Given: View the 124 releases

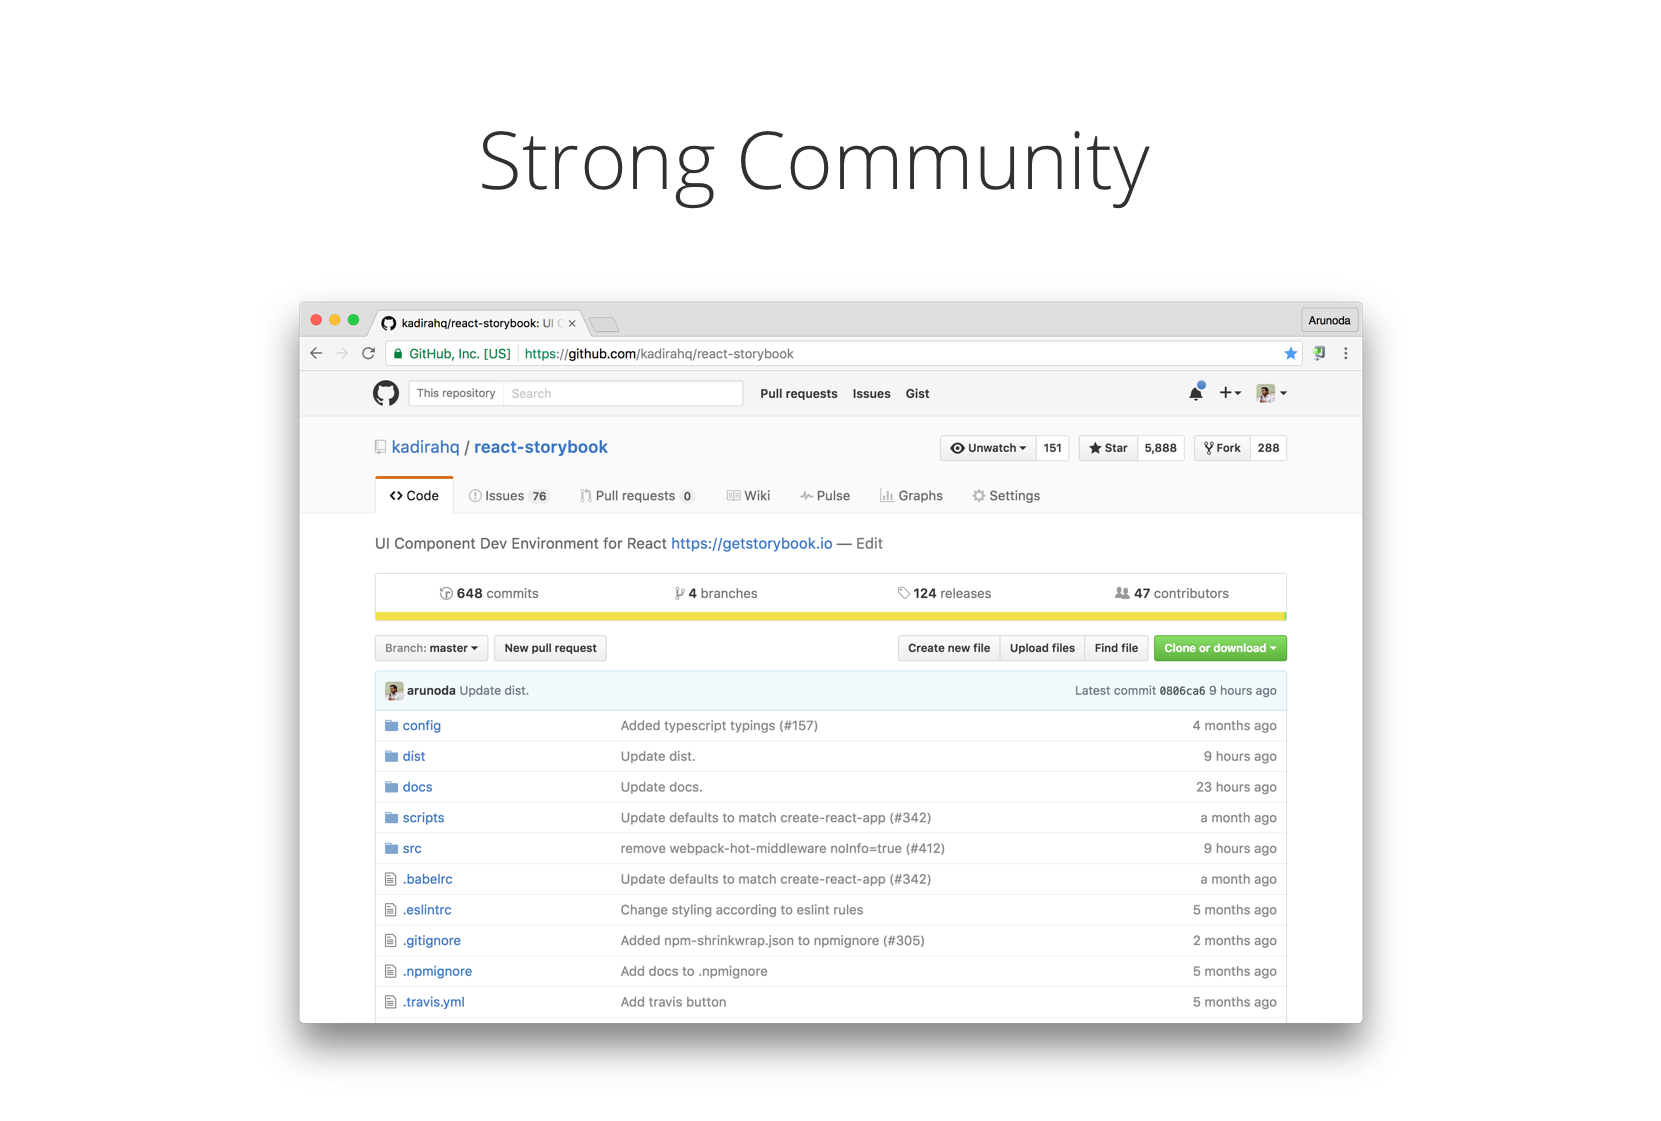Looking at the screenshot, I should (x=944, y=594).
